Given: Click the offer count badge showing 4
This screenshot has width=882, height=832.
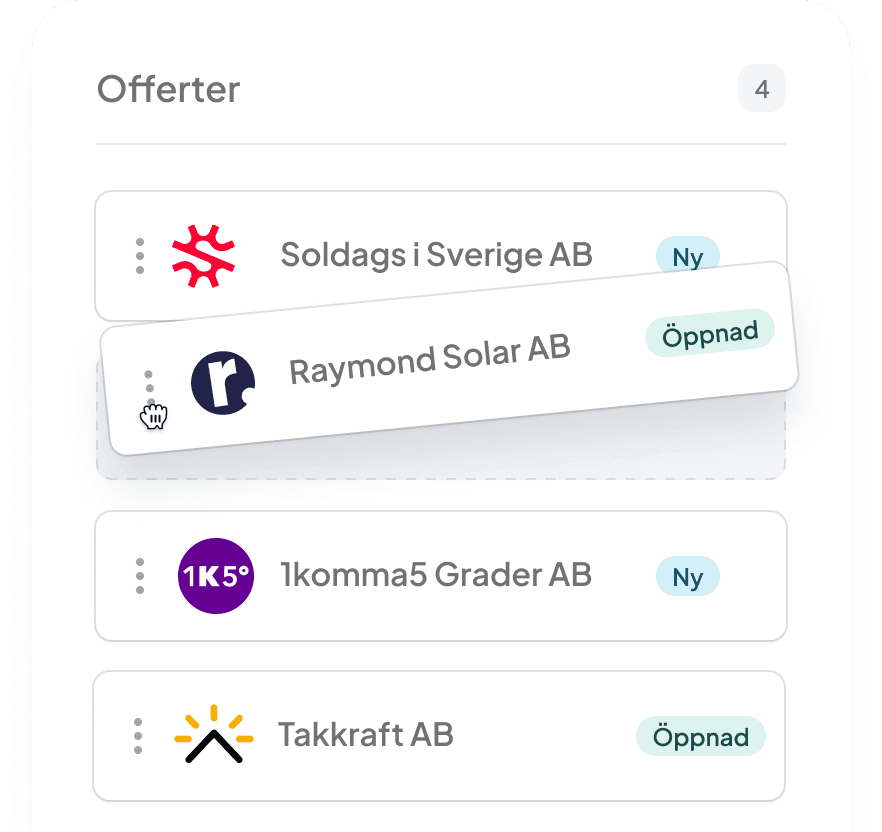Looking at the screenshot, I should (761, 89).
